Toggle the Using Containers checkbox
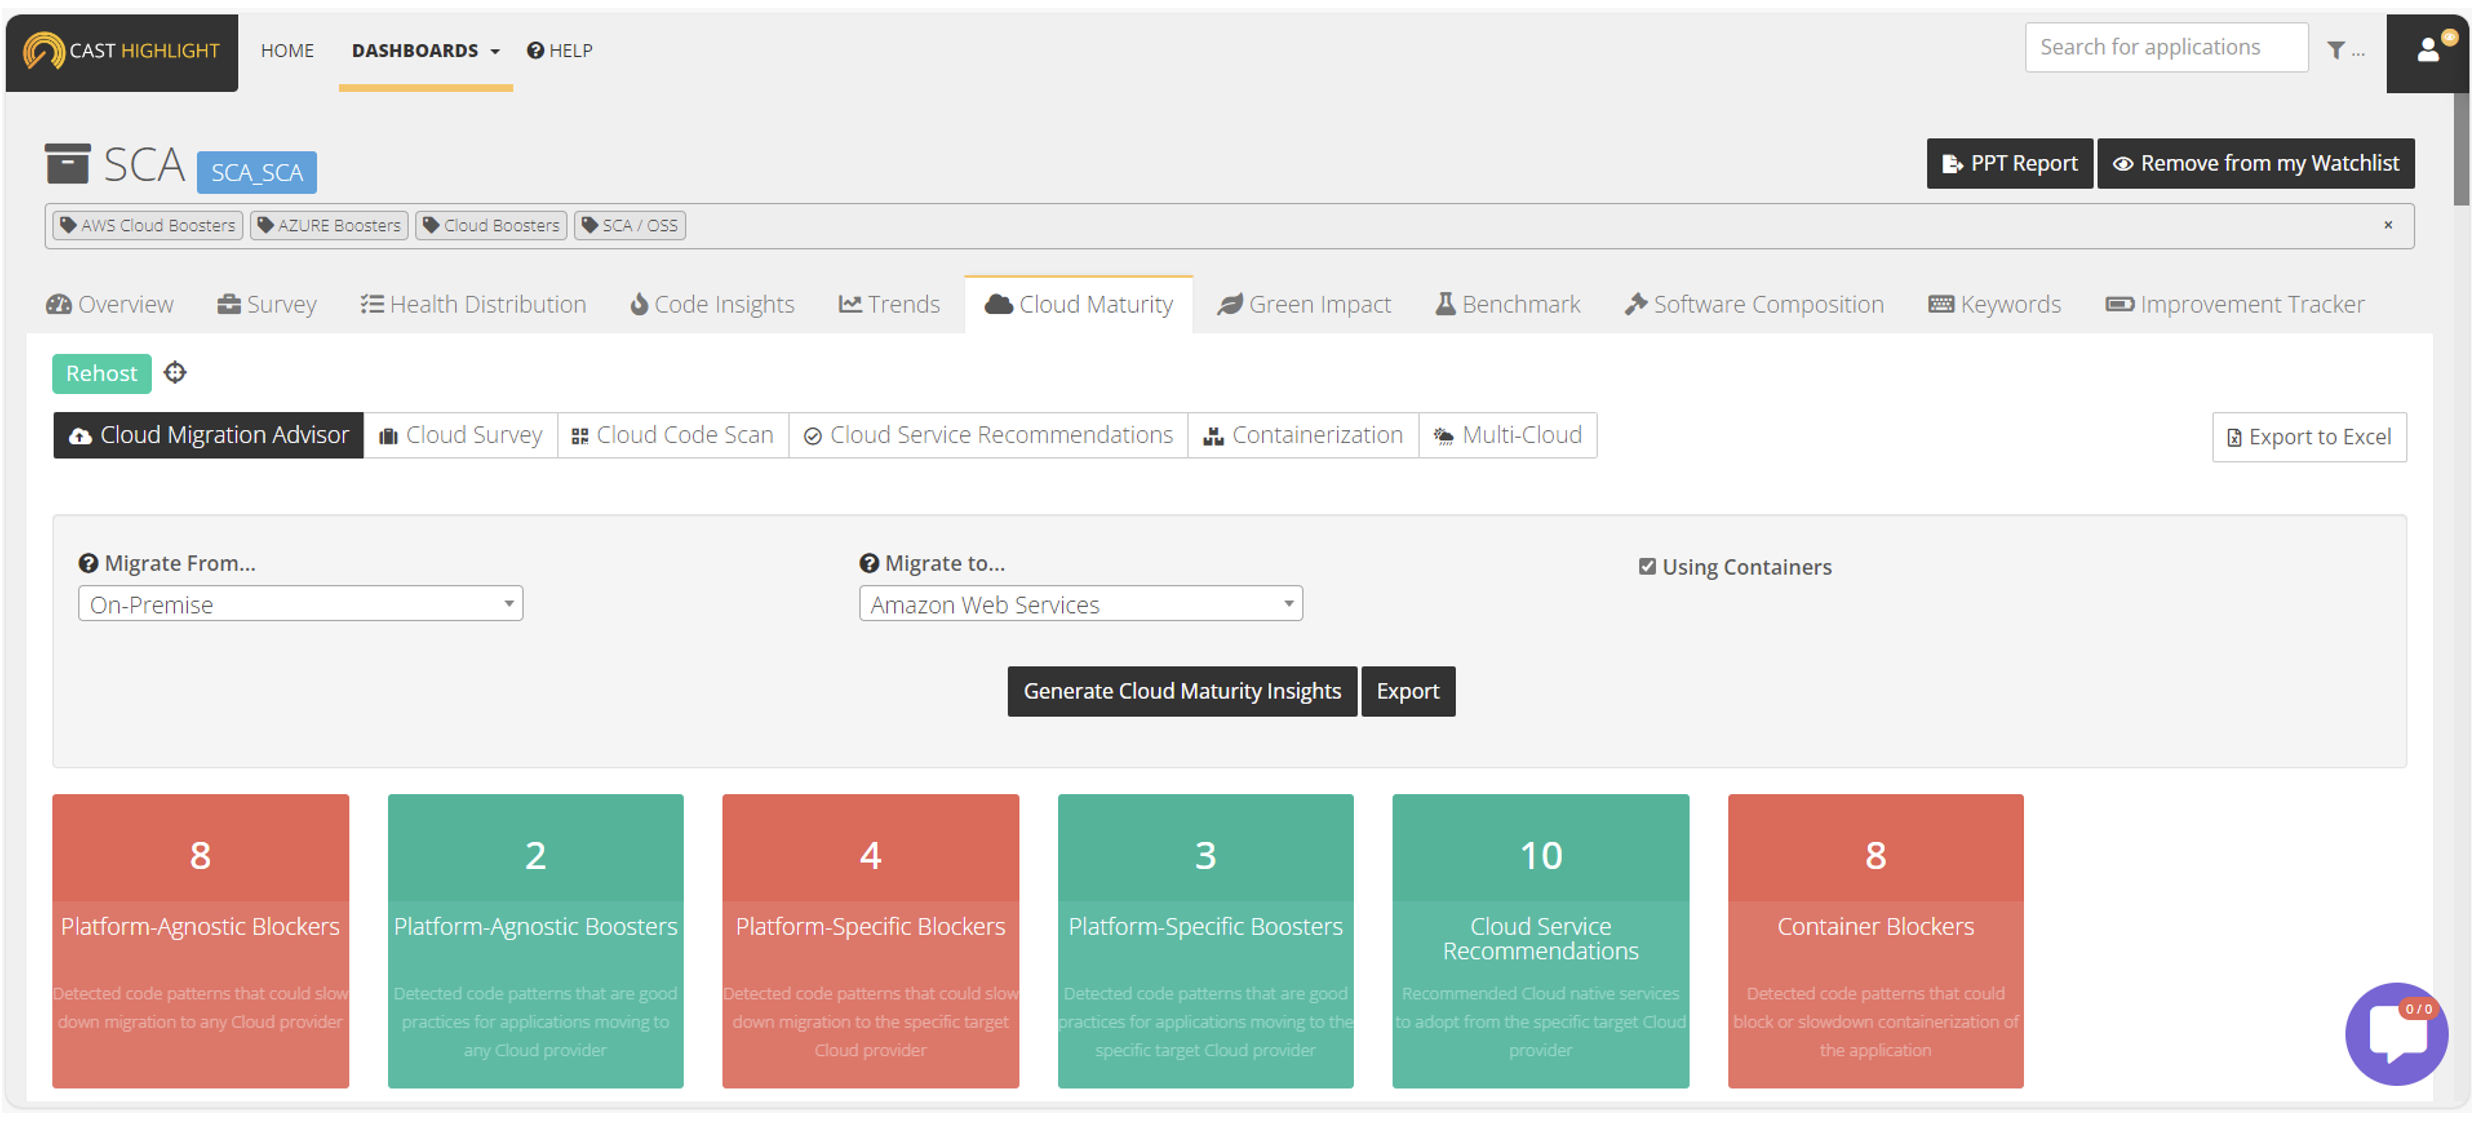The width and height of the screenshot is (2482, 1126). pos(1647,567)
